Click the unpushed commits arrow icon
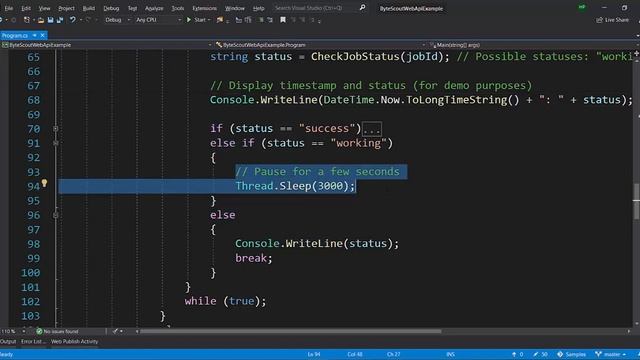Image resolution: width=640 pixels, height=360 pixels. click(x=514, y=354)
